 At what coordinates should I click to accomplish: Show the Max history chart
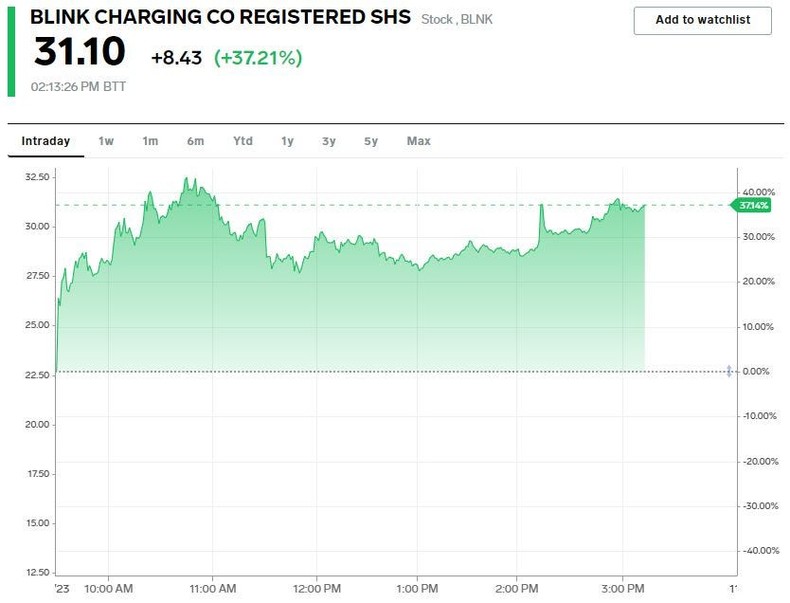tap(418, 141)
